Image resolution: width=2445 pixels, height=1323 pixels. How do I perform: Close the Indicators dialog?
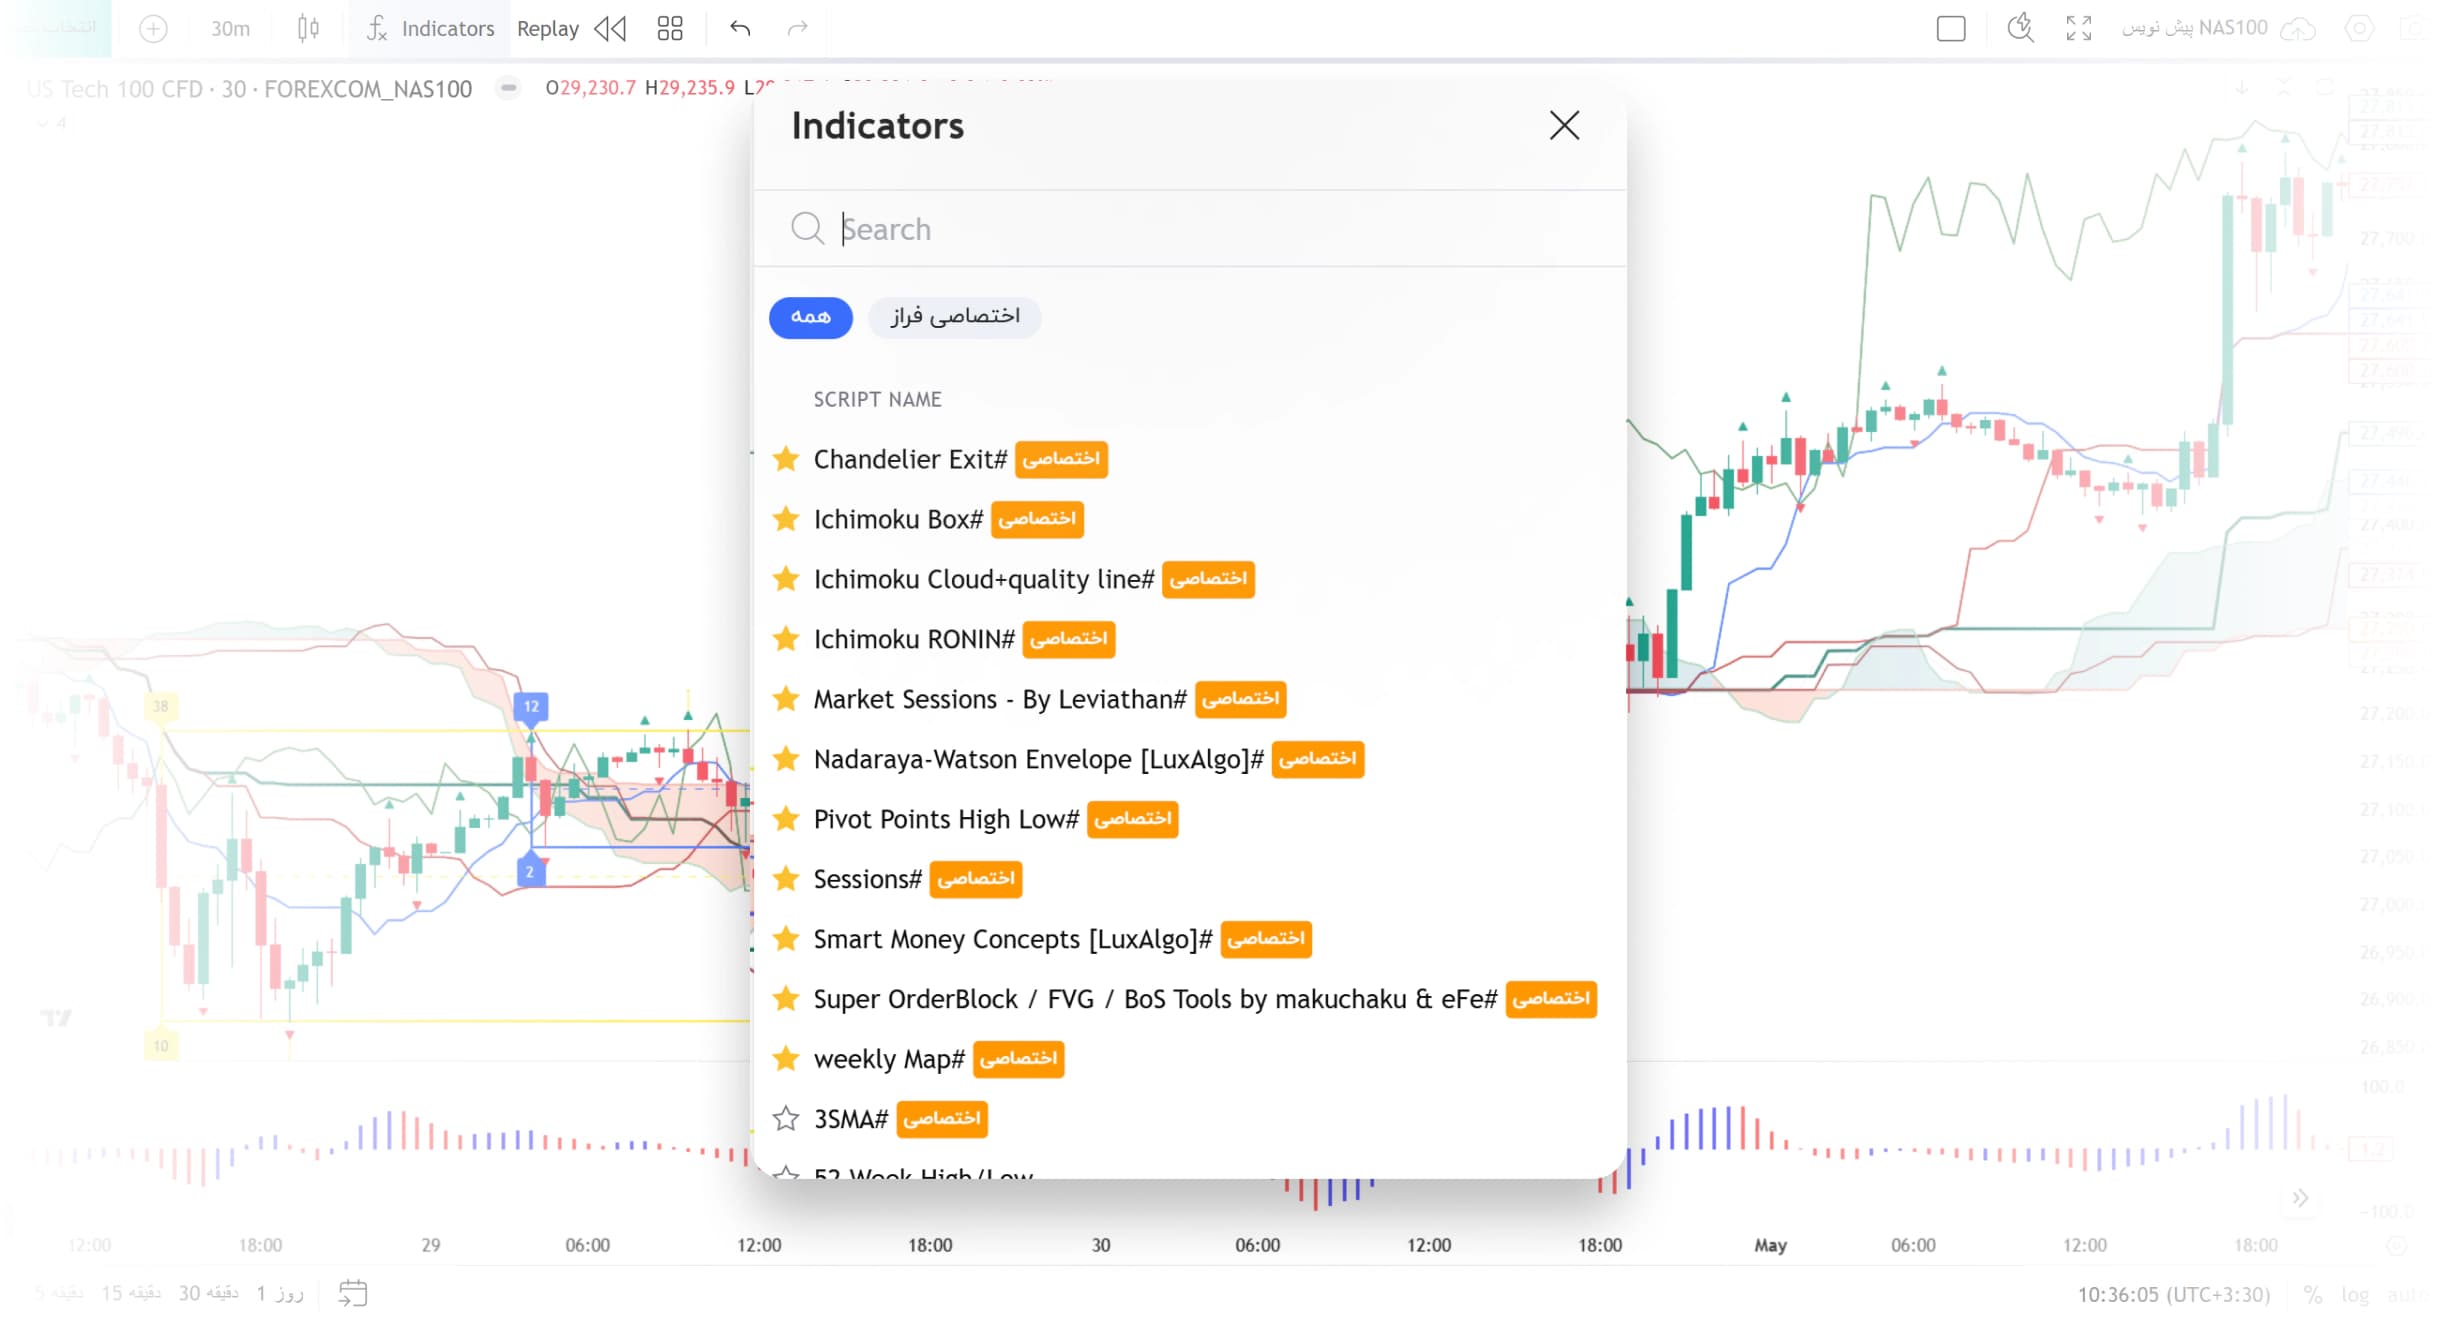1564,126
